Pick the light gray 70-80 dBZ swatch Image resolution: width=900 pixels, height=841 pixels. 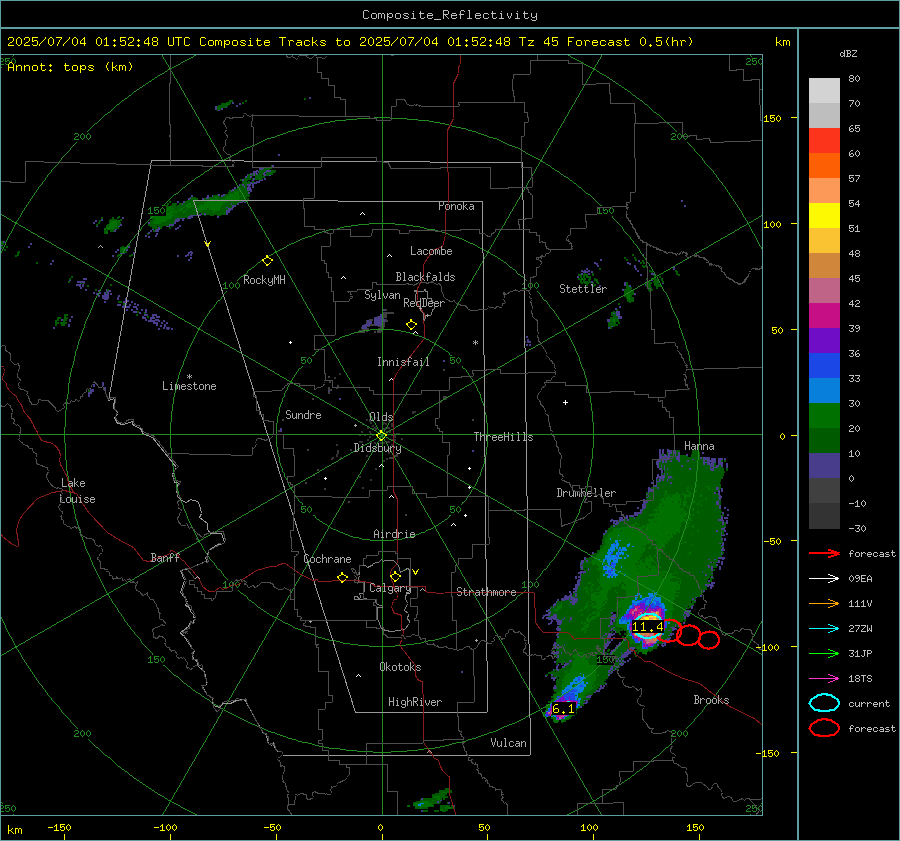[x=824, y=91]
